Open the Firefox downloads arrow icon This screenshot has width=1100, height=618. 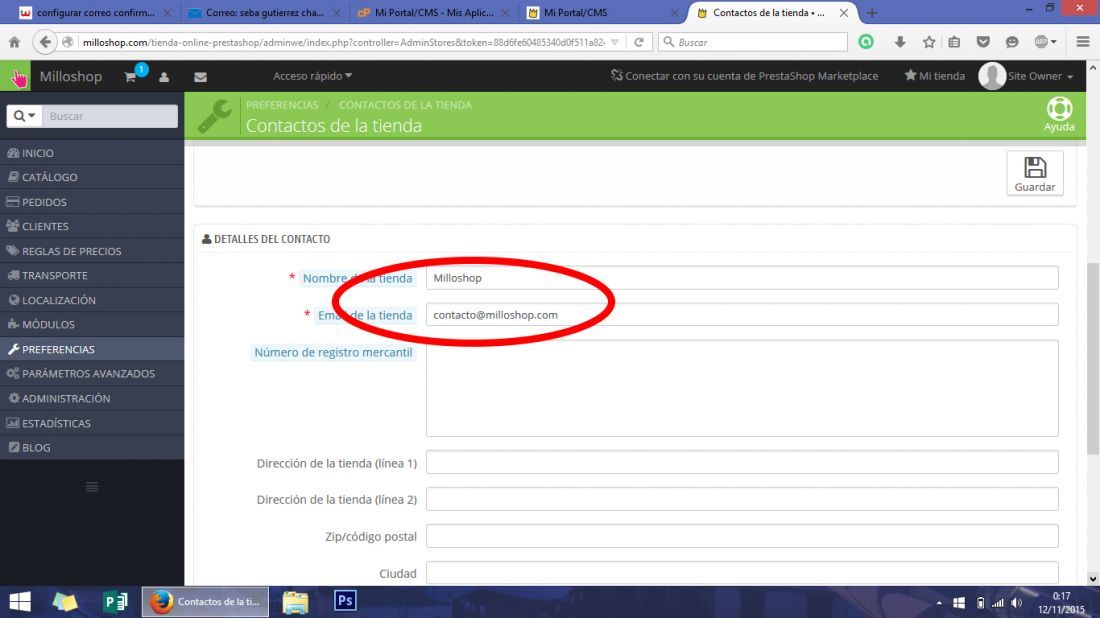click(x=900, y=42)
